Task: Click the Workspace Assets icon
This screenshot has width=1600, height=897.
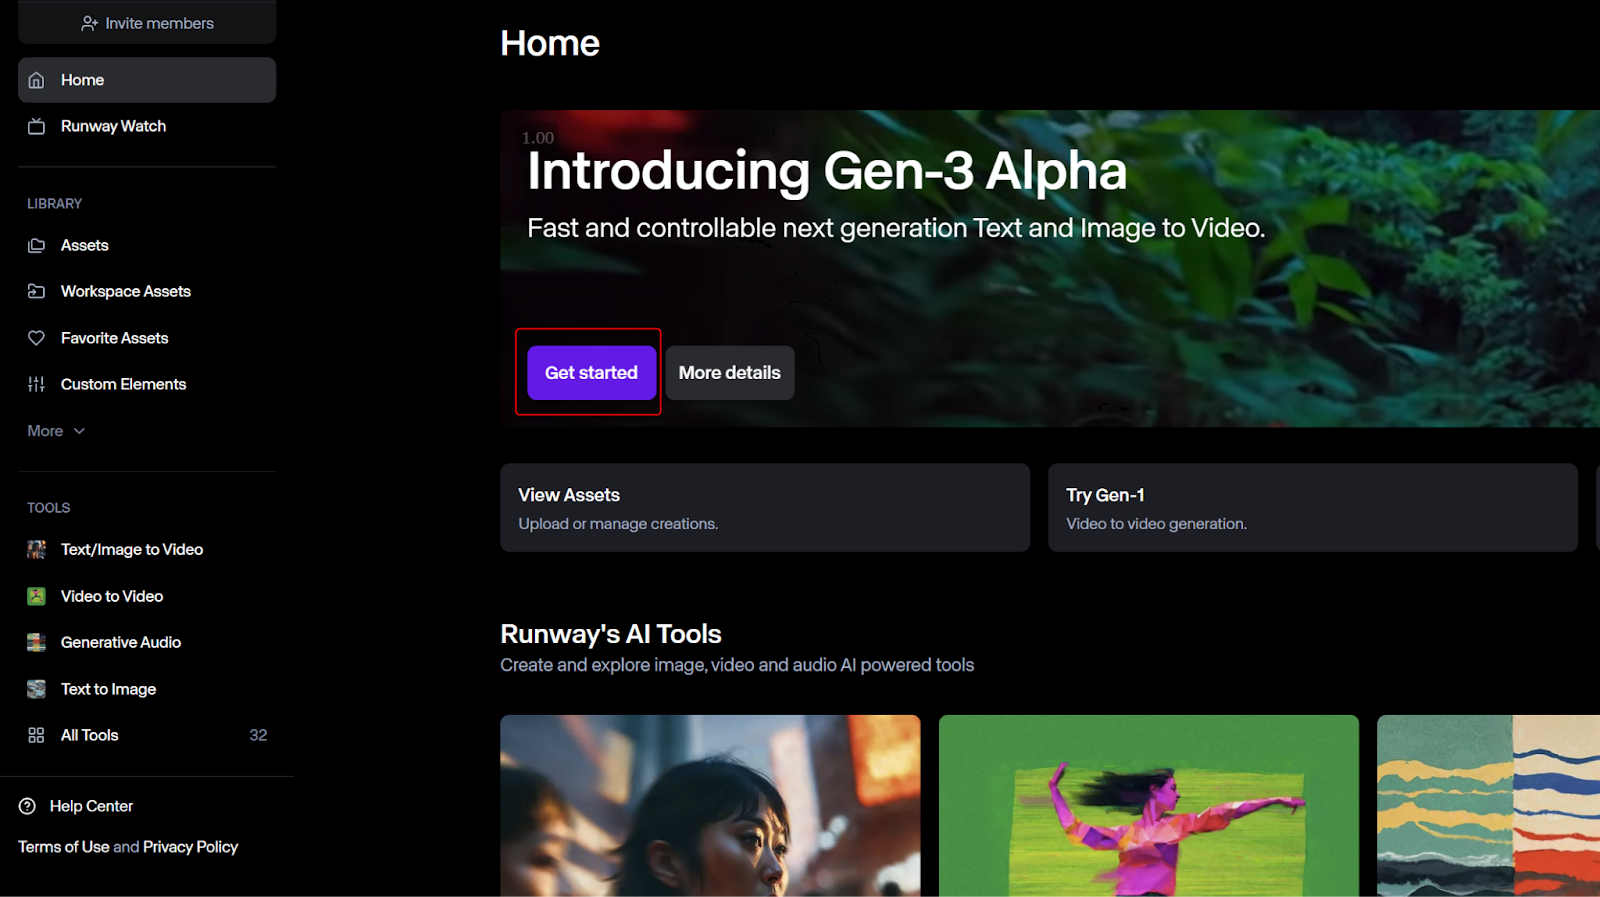Action: [37, 291]
